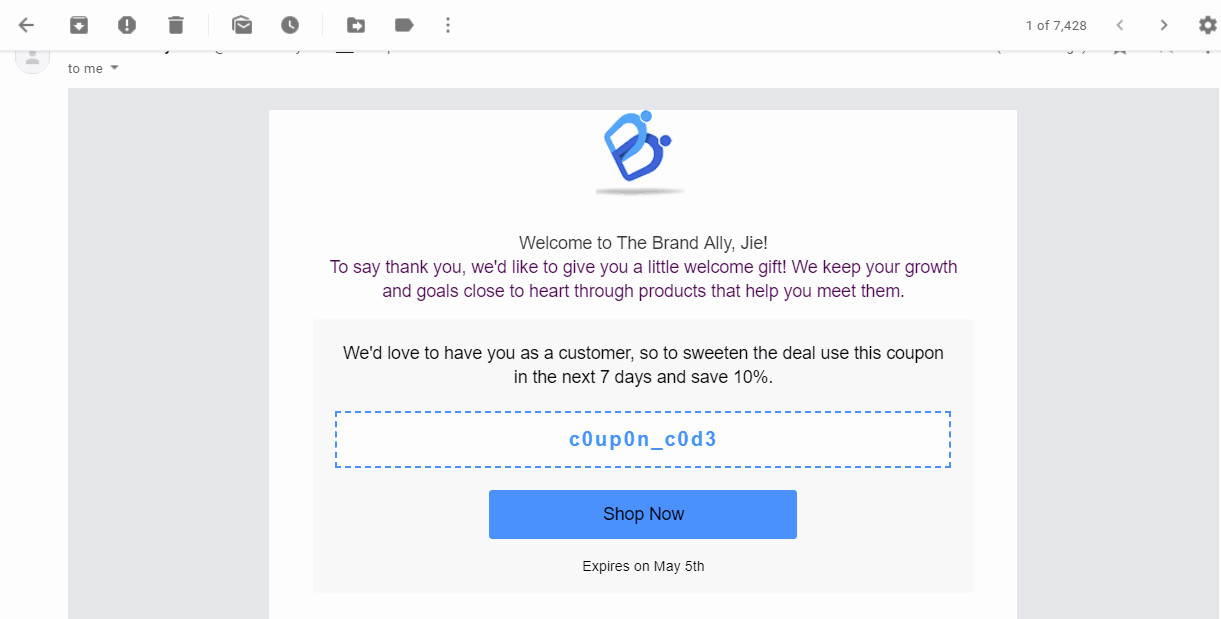Click the sender's profile avatar
The image size is (1221, 619).
(32, 58)
